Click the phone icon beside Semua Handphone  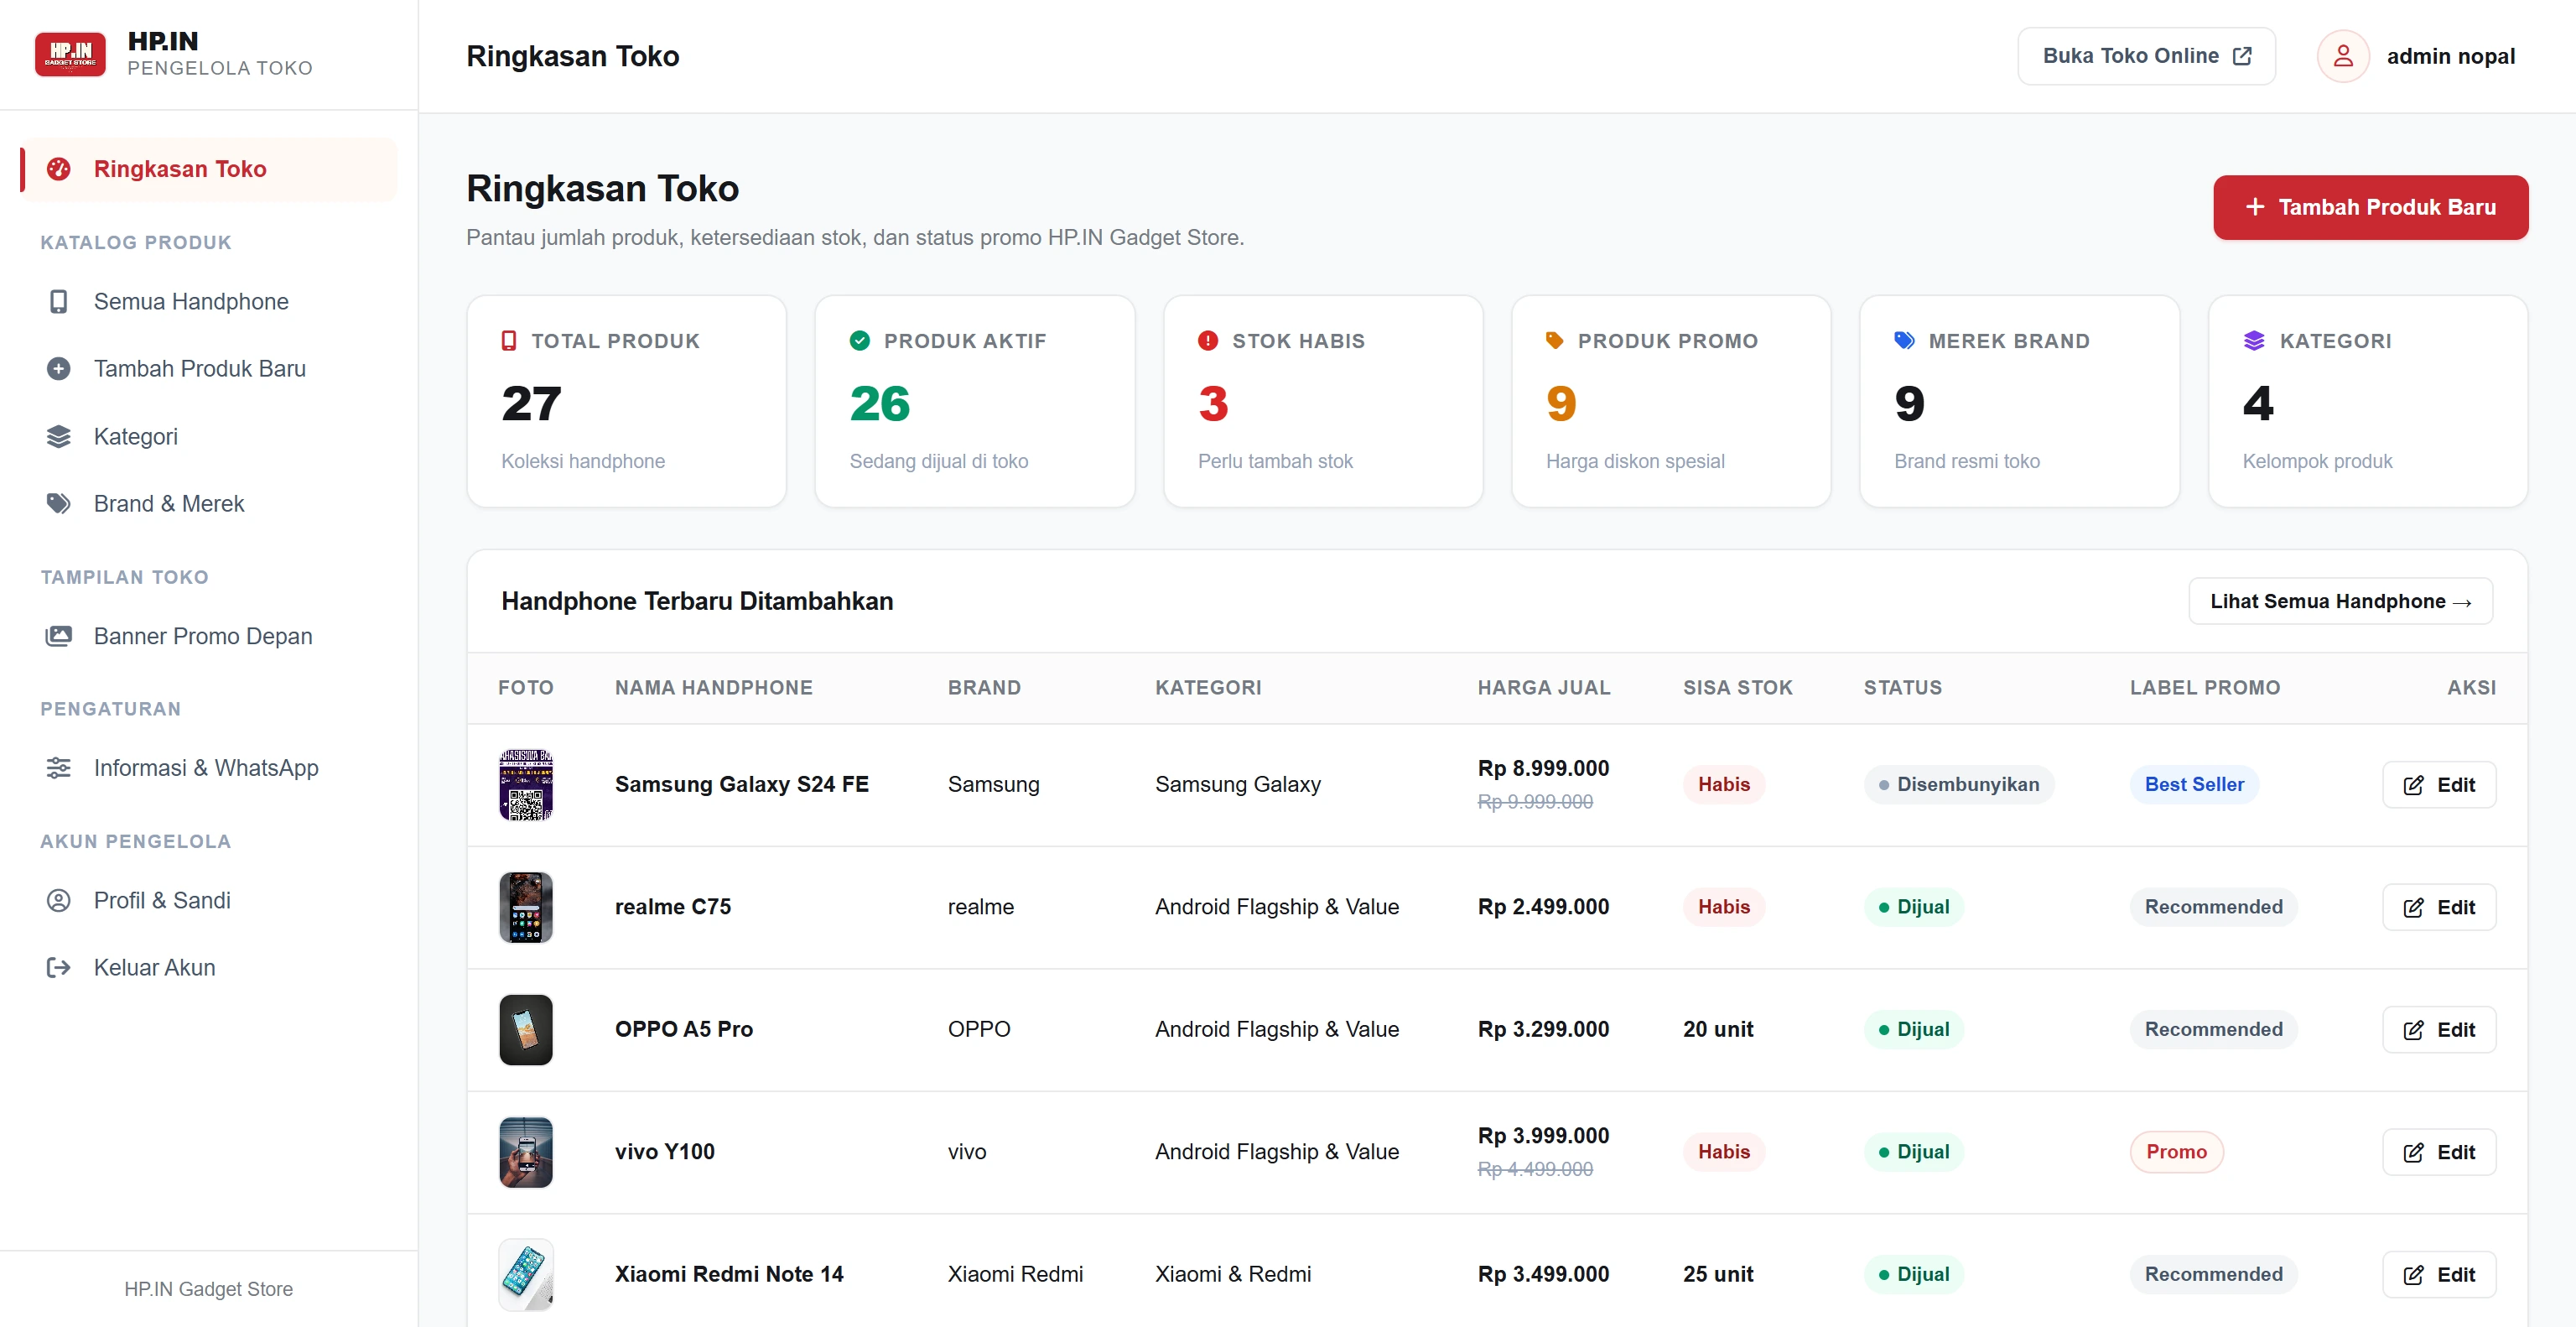click(59, 302)
